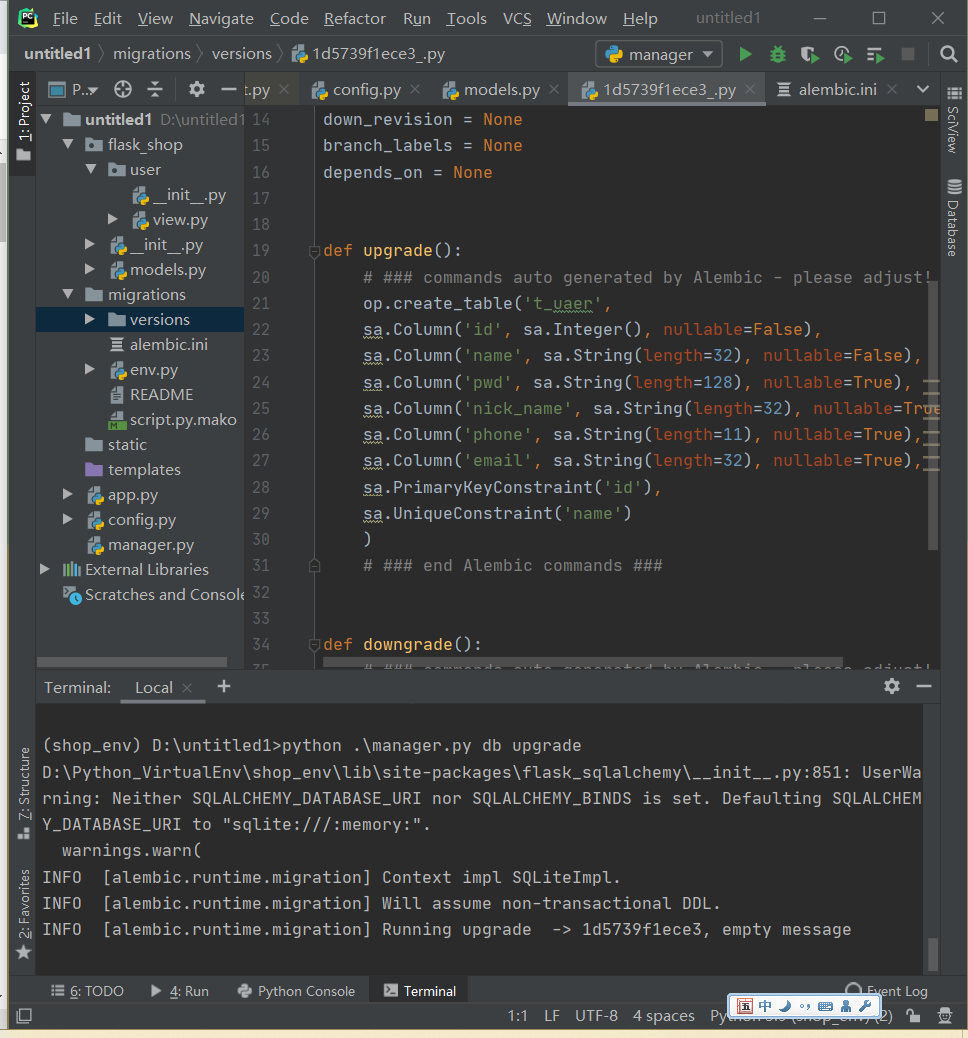
Task: Click the profiler run icon
Action: (842, 54)
